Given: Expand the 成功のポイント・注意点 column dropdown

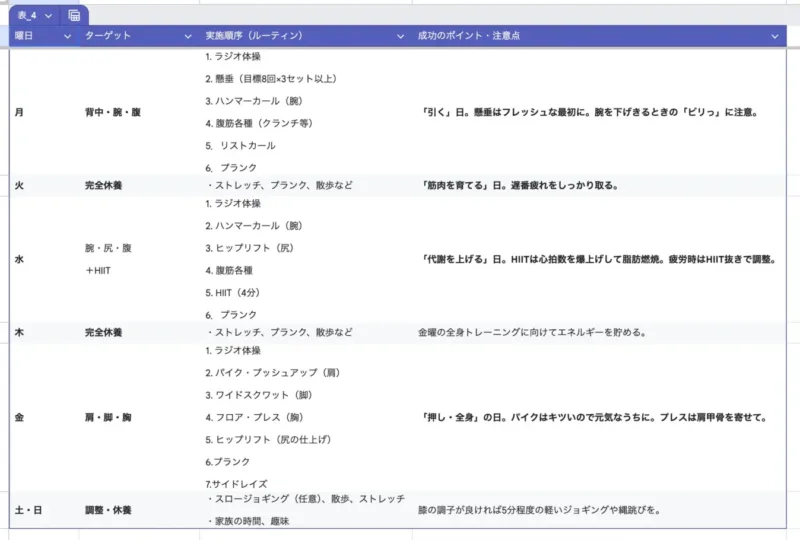Looking at the screenshot, I should click(775, 36).
